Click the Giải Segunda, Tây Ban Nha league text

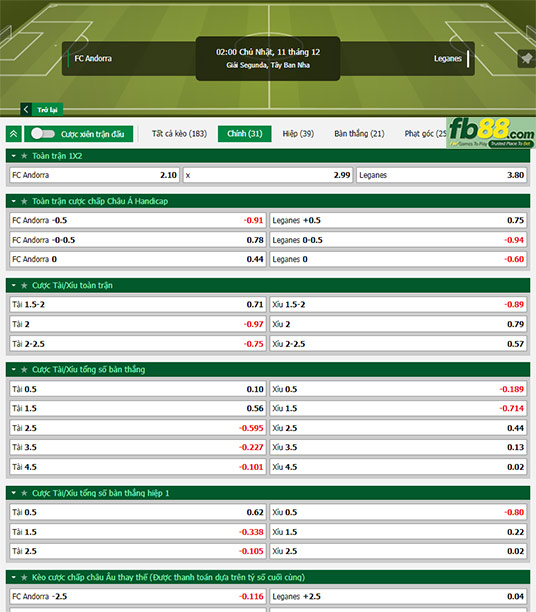268,65
